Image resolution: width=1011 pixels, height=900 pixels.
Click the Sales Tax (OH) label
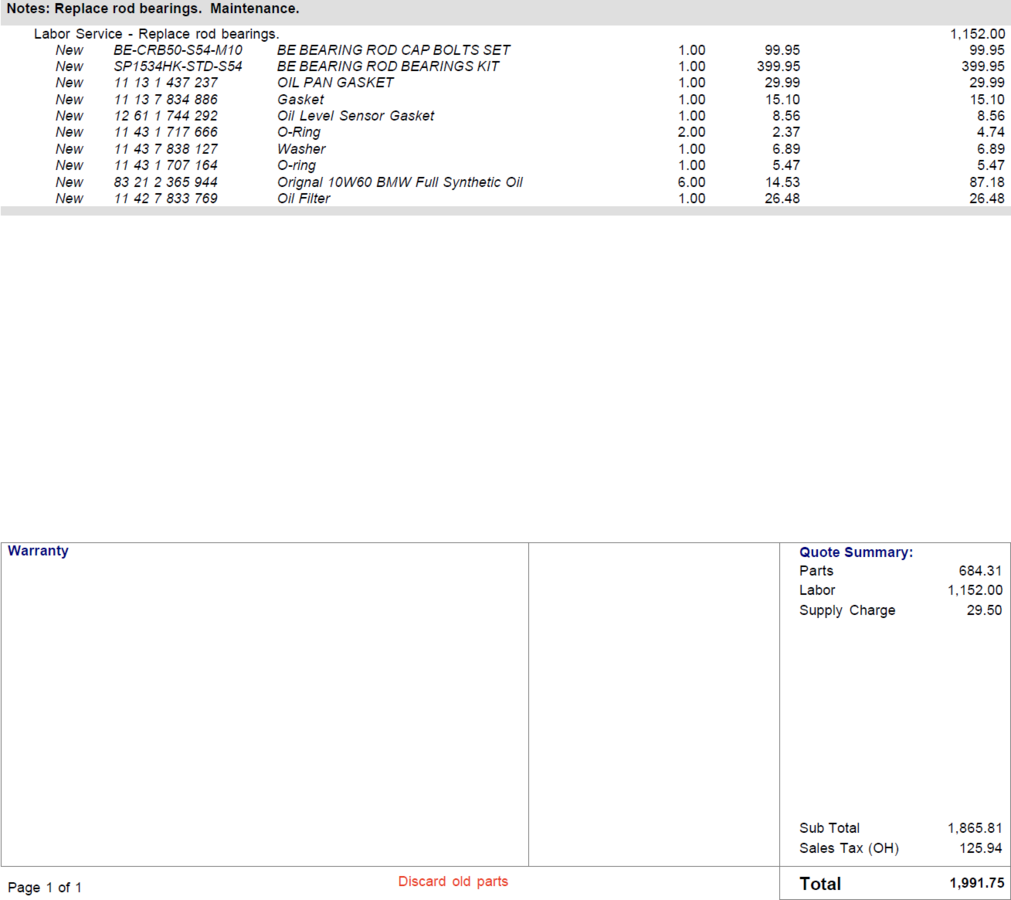coord(848,848)
